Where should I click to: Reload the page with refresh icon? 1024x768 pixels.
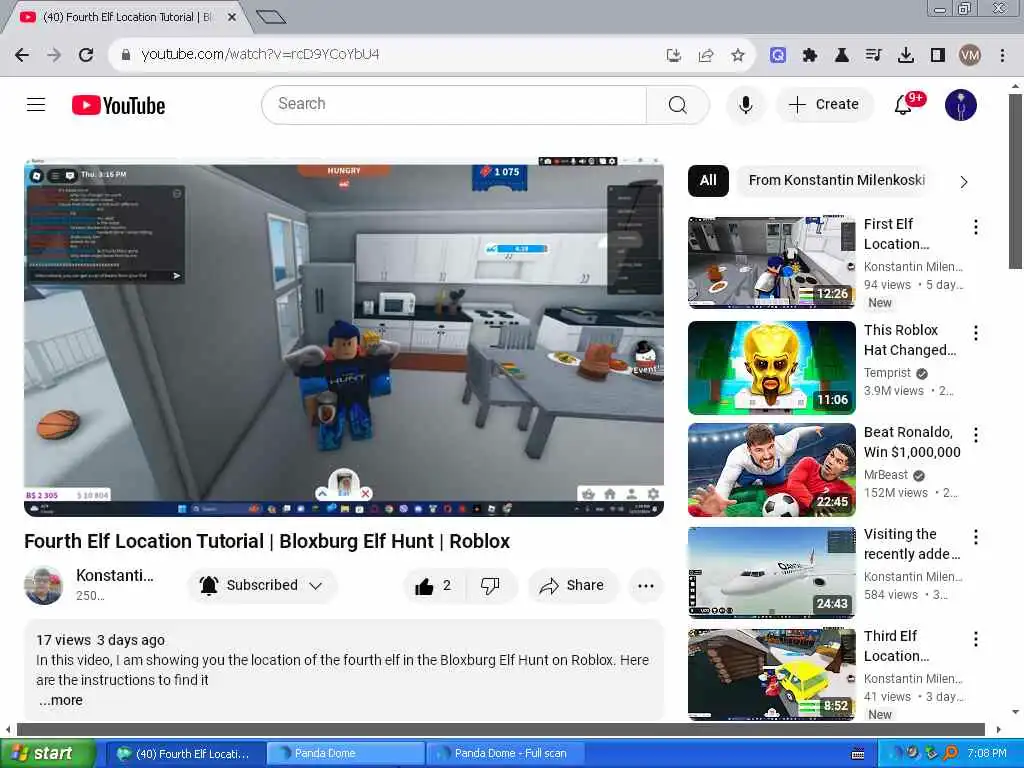click(x=86, y=55)
